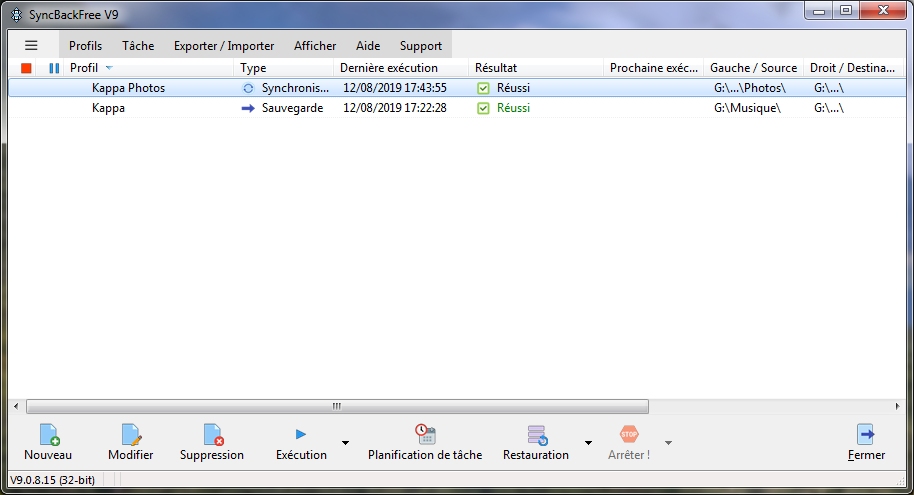This screenshot has width=914, height=495.
Task: Expand the Exécution dropdown arrow
Action: 345,443
